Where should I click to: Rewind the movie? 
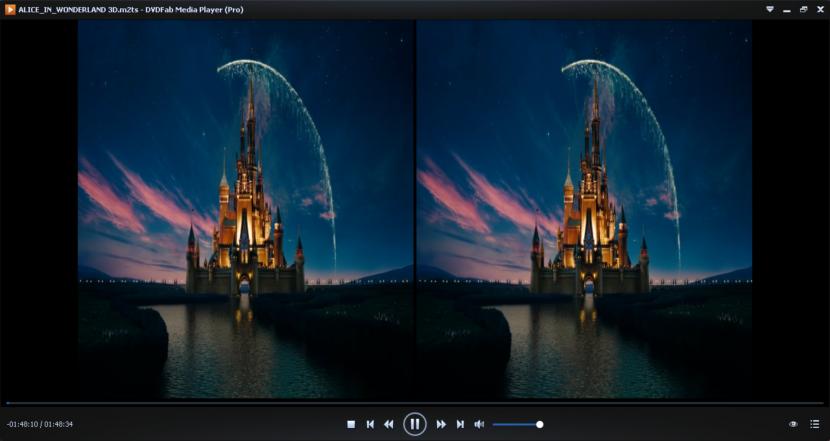click(x=389, y=424)
